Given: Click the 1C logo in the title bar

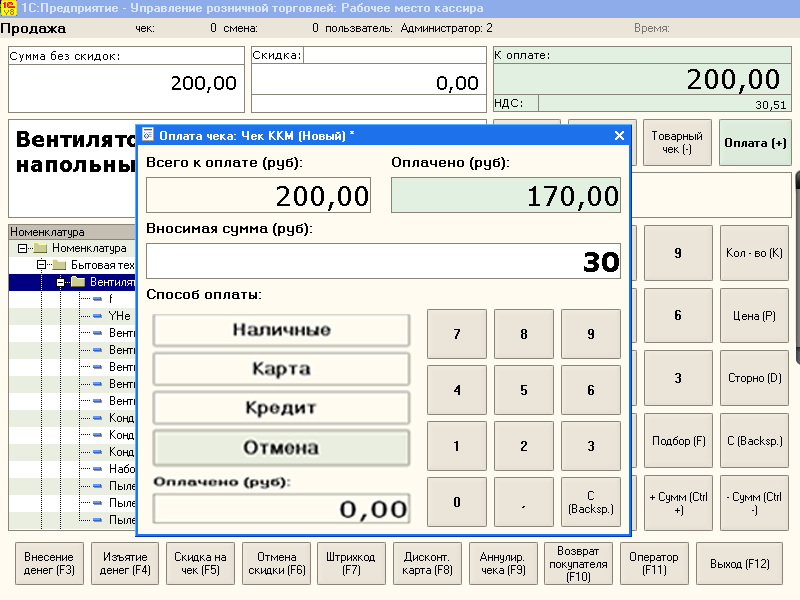Looking at the screenshot, I should pos(10,7).
